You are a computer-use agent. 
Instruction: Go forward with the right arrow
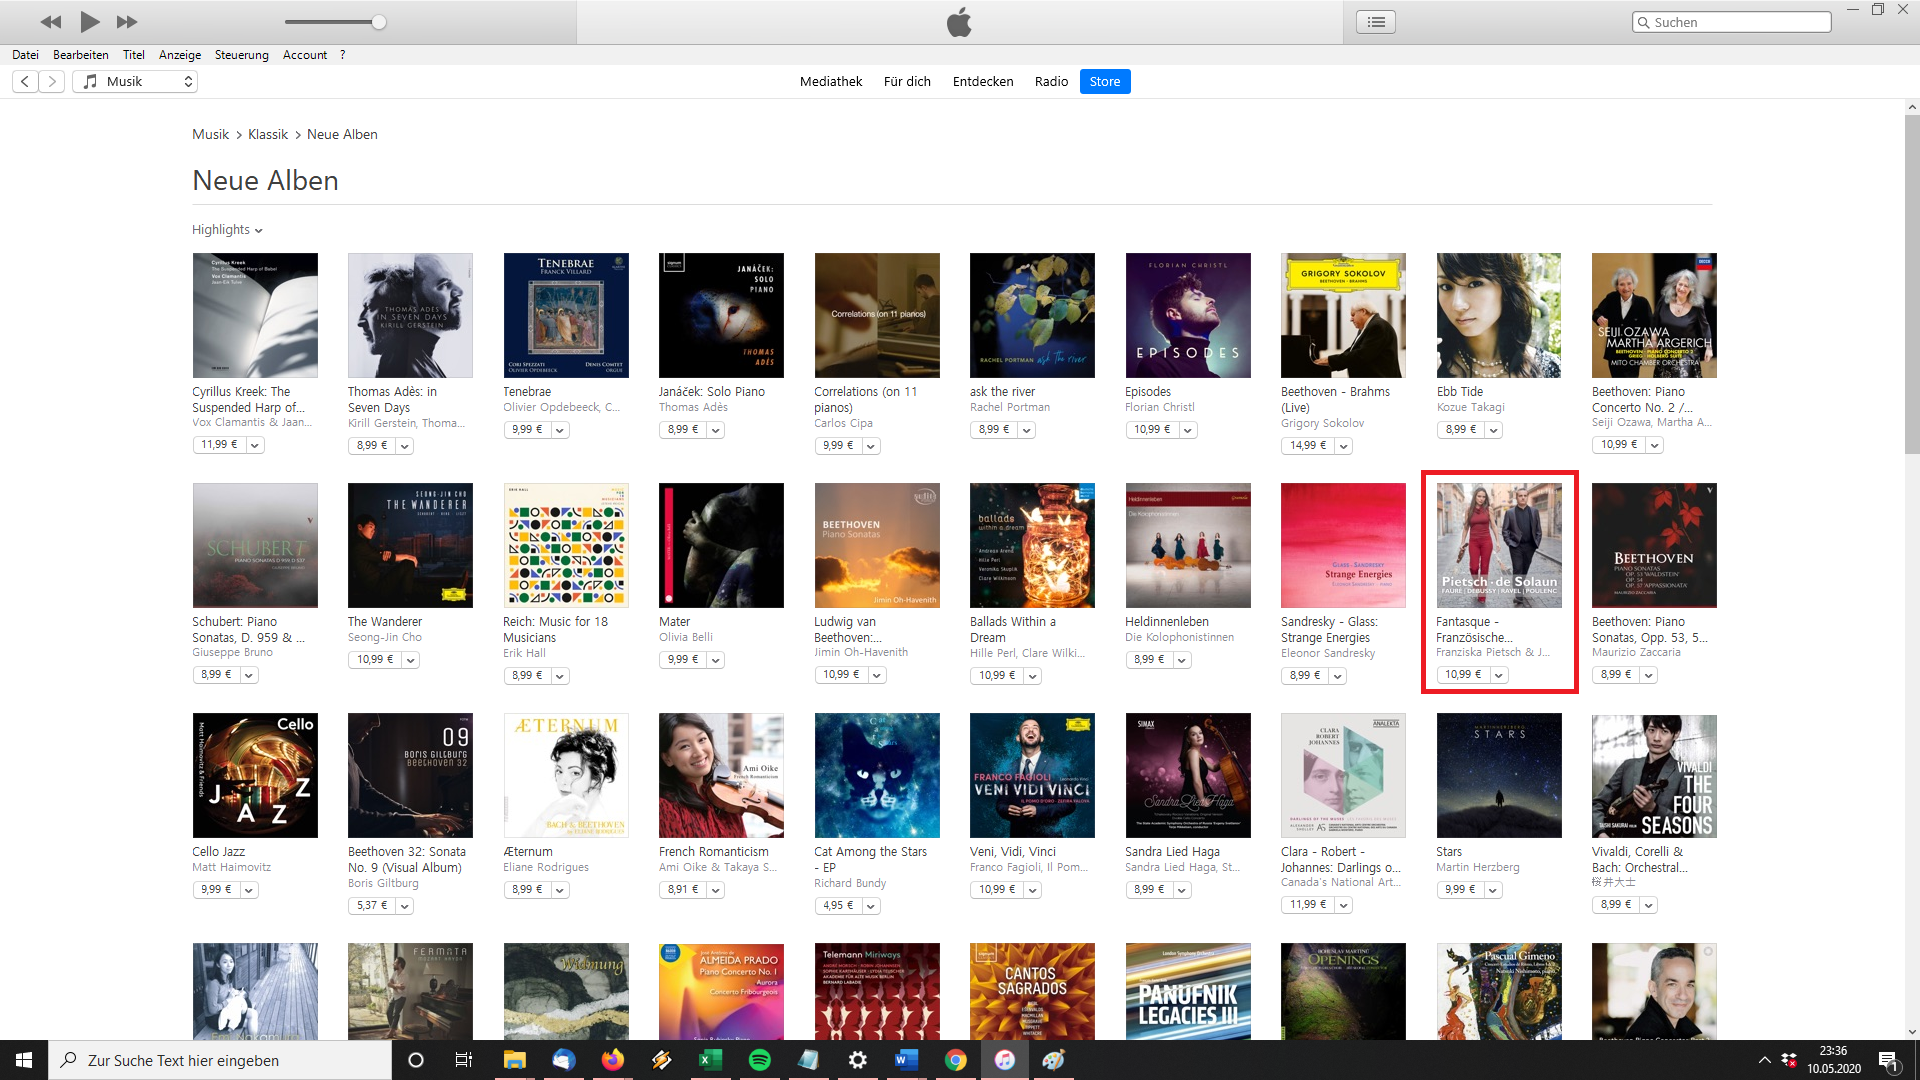tap(52, 82)
